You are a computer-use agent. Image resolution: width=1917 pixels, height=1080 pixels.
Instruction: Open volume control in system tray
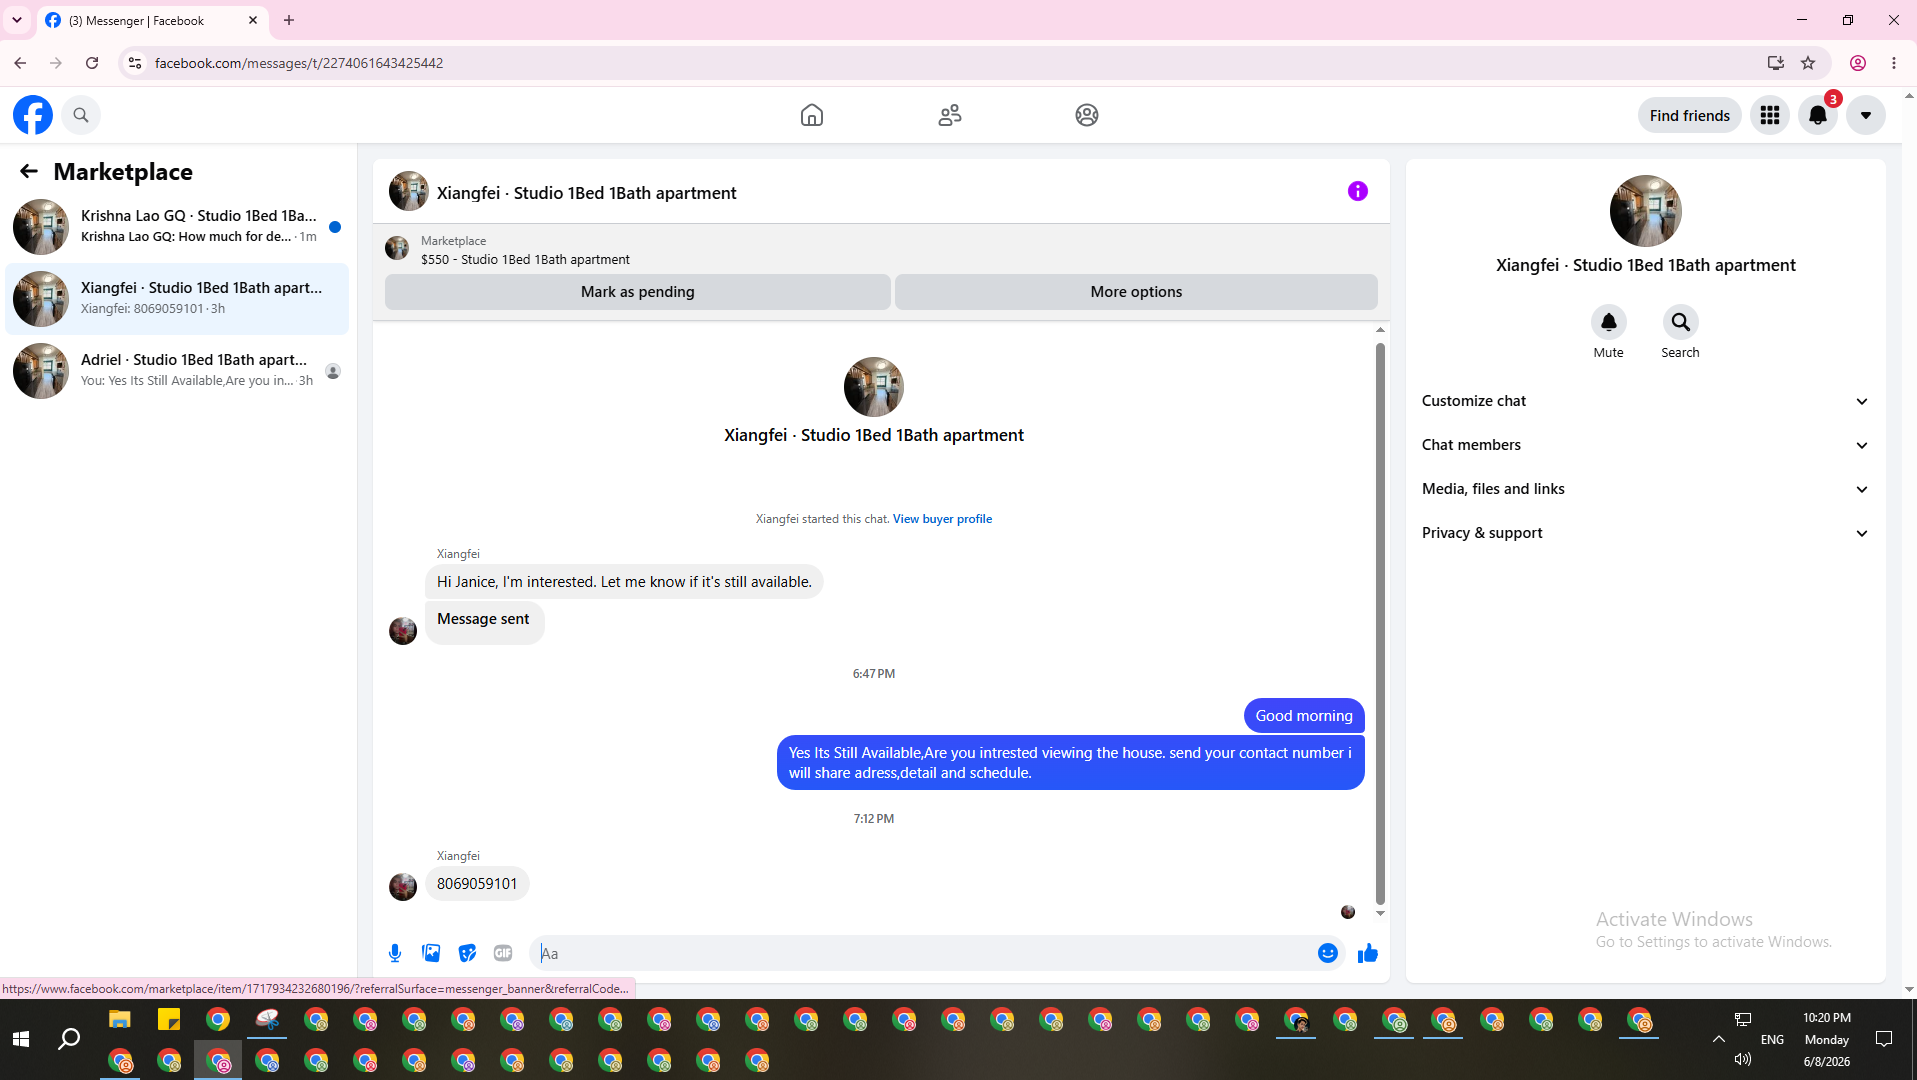click(1743, 1060)
